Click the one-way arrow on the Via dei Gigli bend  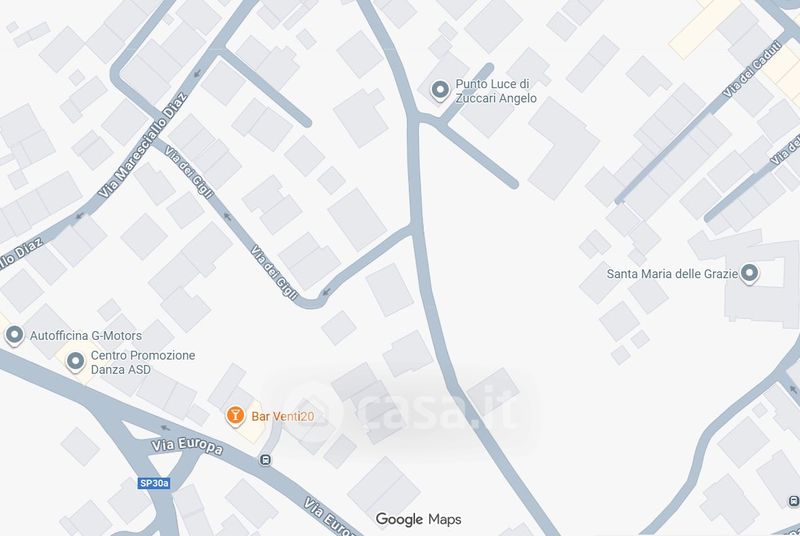coord(326,293)
